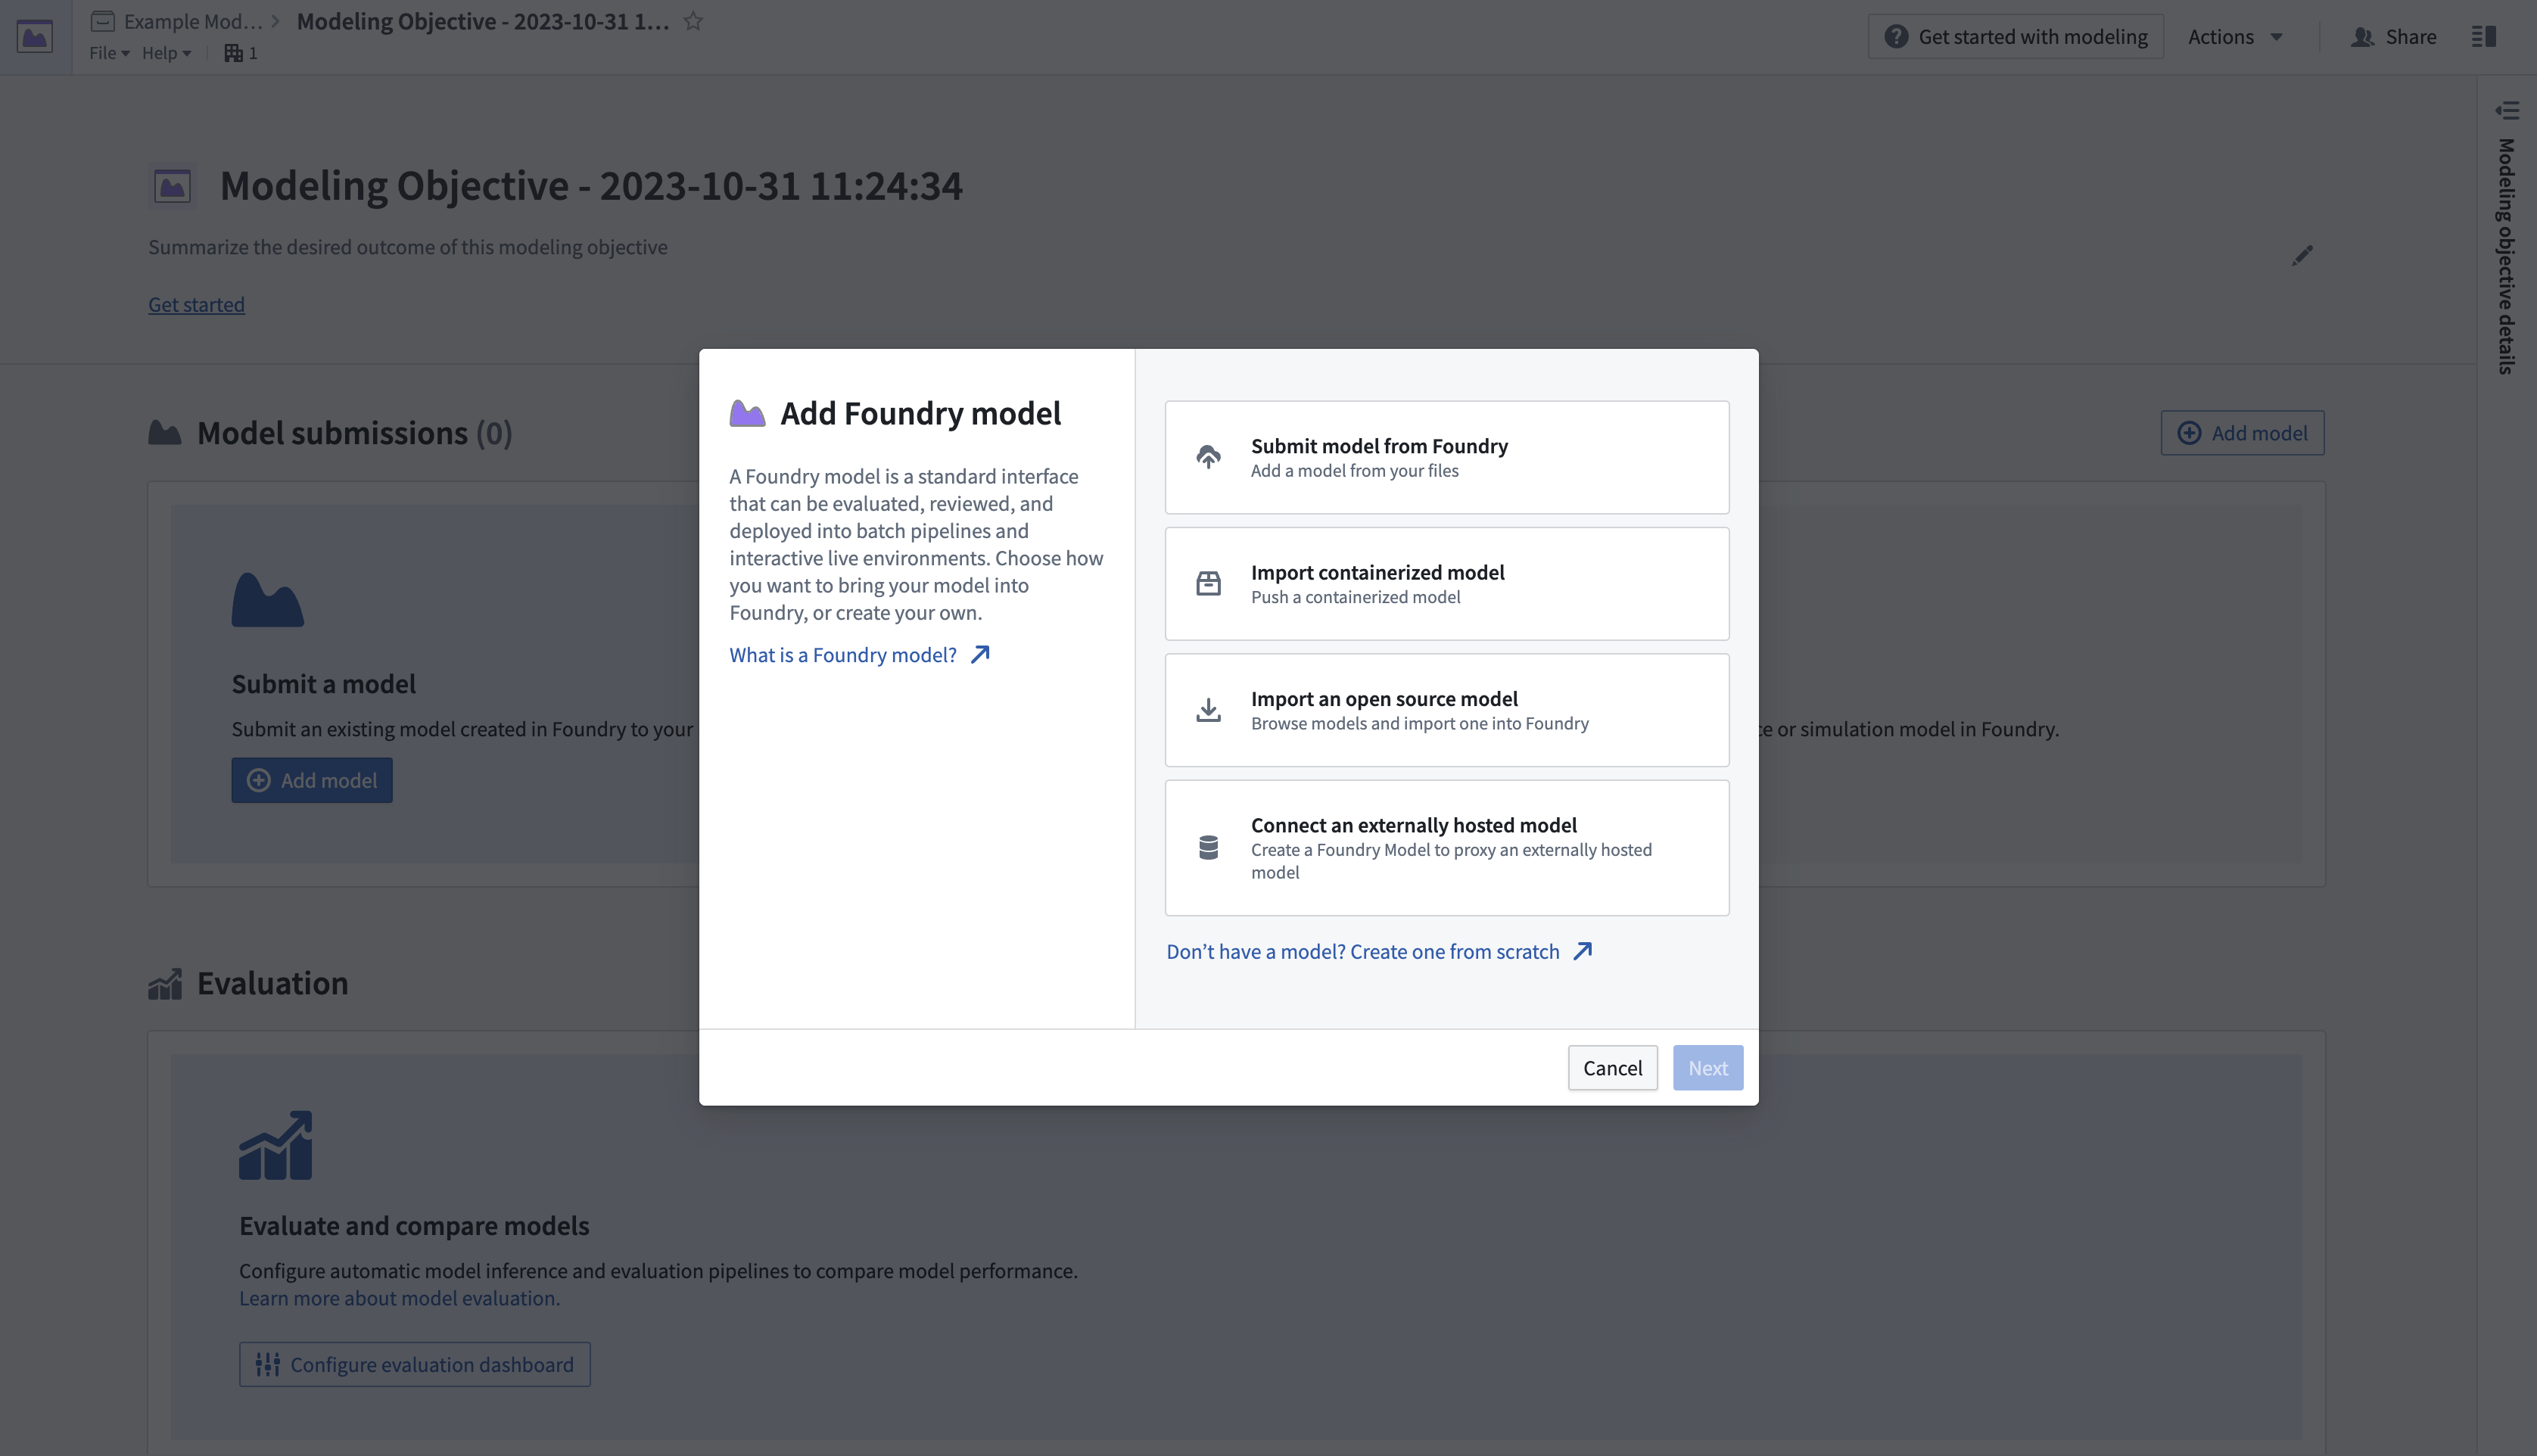The height and width of the screenshot is (1456, 2537).
Task: Click the objective description placeholder text
Action: pyautogui.click(x=408, y=247)
